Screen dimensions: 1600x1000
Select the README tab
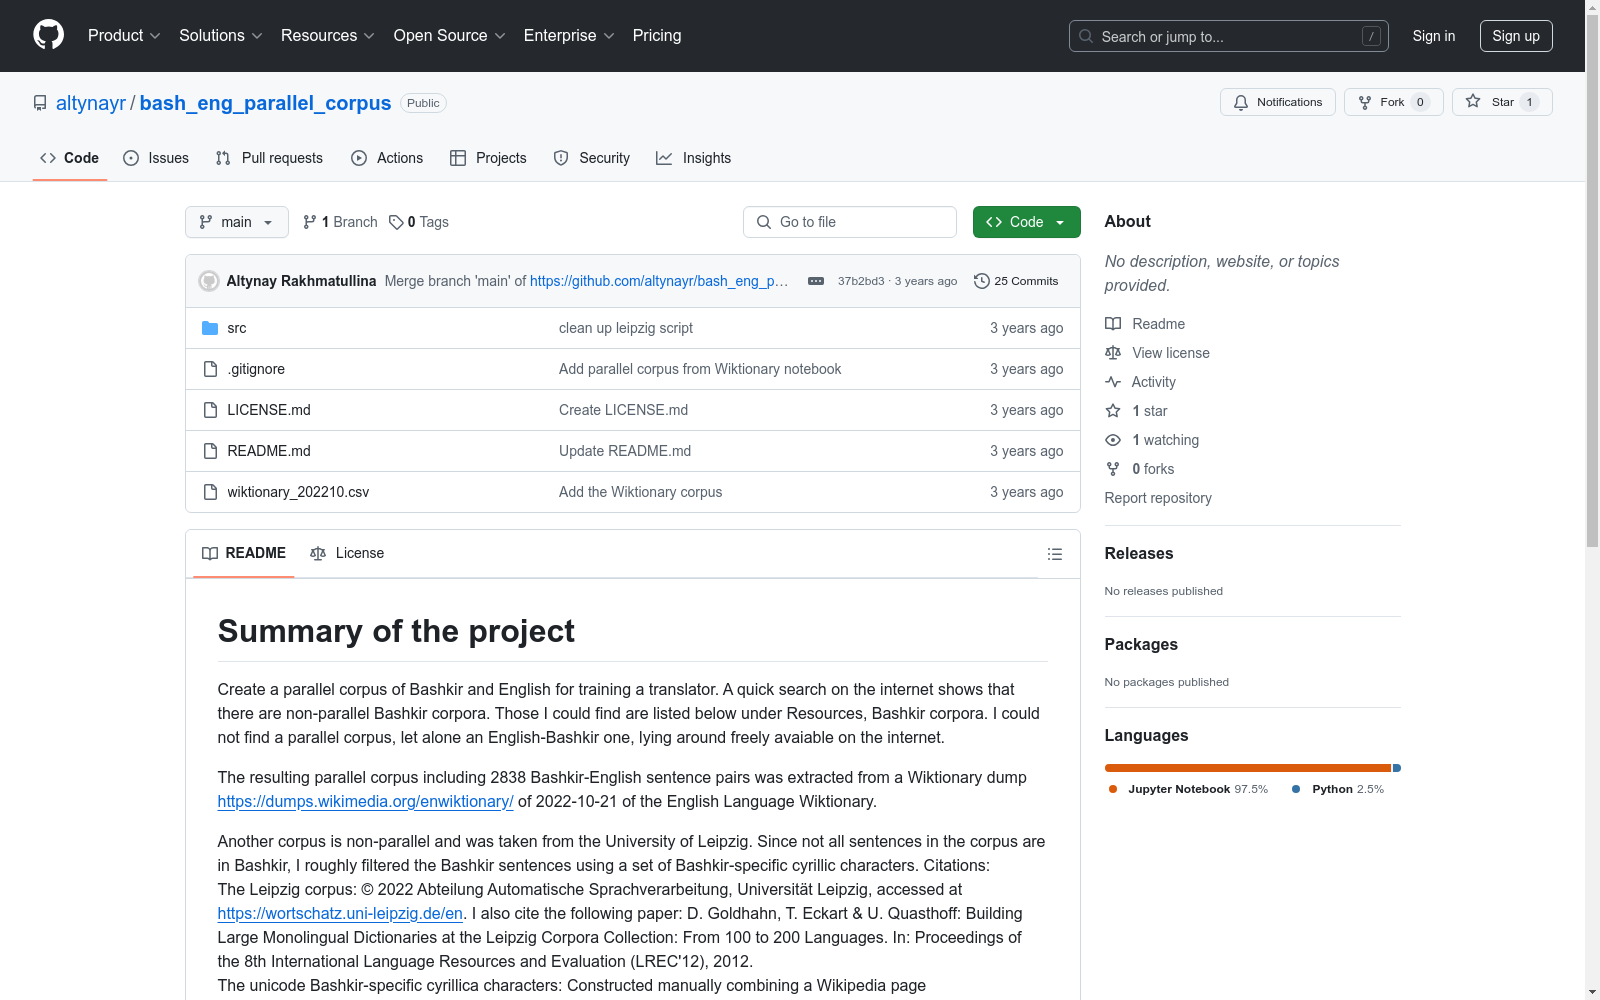coord(244,553)
